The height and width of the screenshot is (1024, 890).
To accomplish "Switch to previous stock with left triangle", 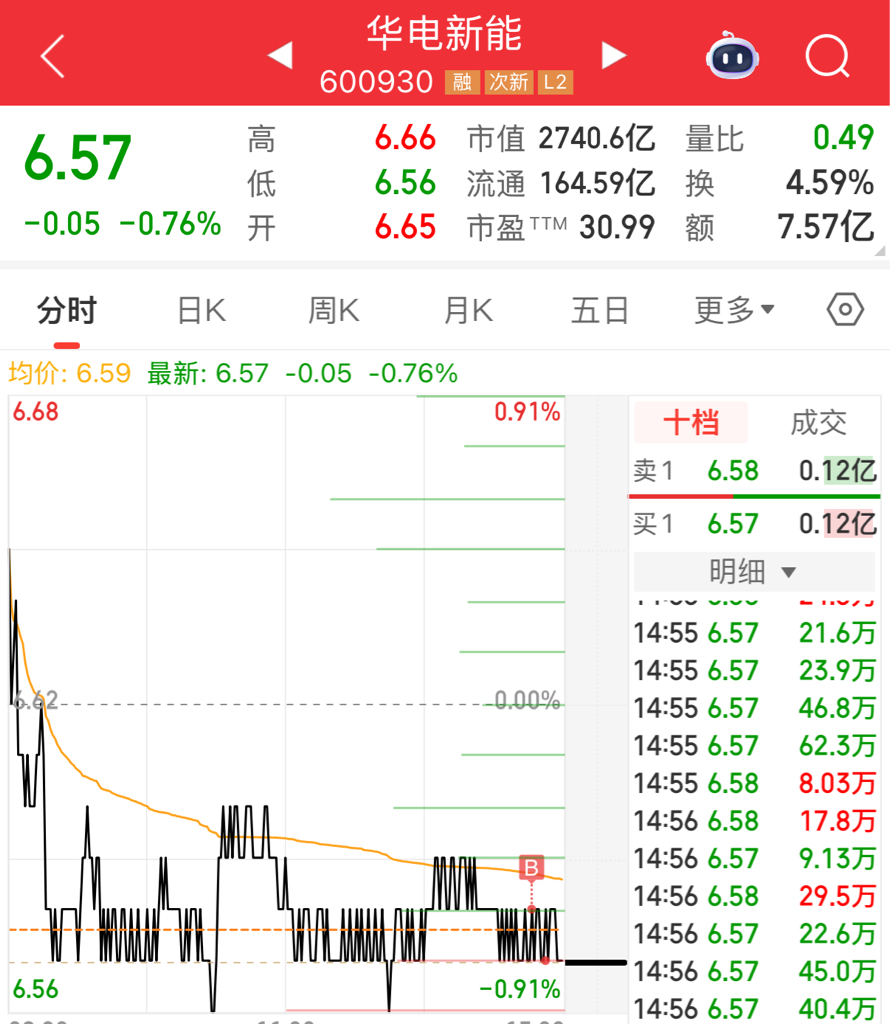I will point(280,55).
